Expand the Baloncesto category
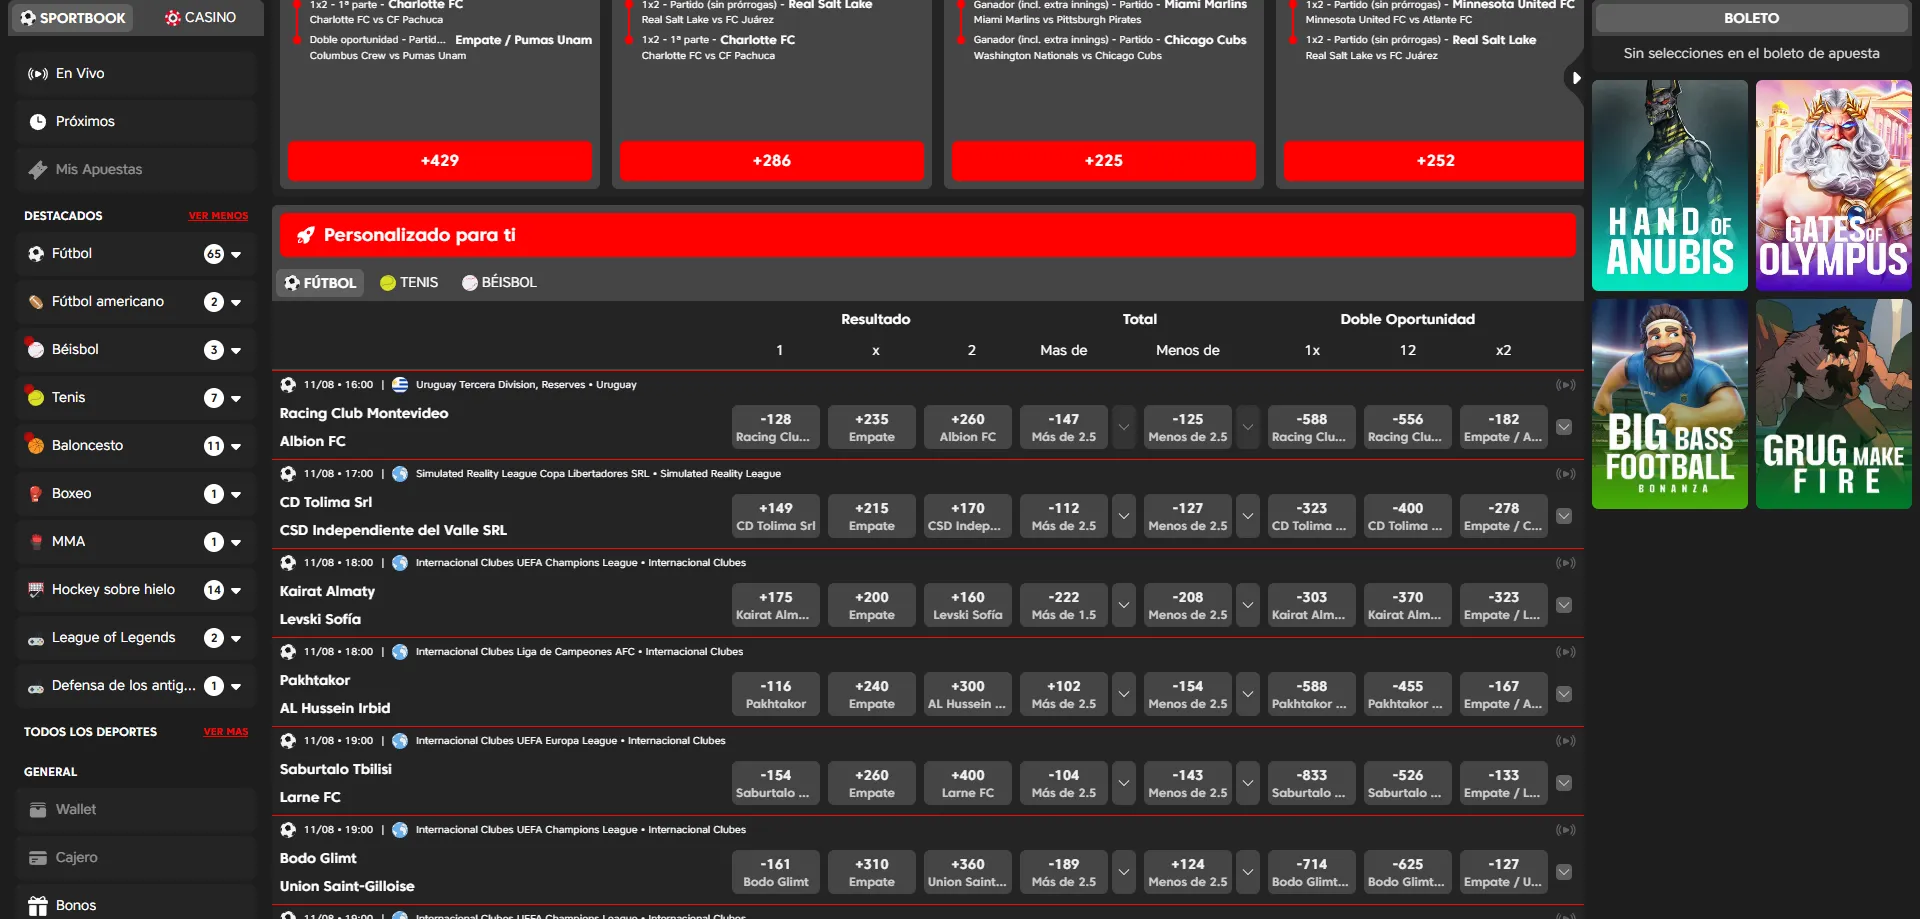This screenshot has height=919, width=1920. (236, 447)
